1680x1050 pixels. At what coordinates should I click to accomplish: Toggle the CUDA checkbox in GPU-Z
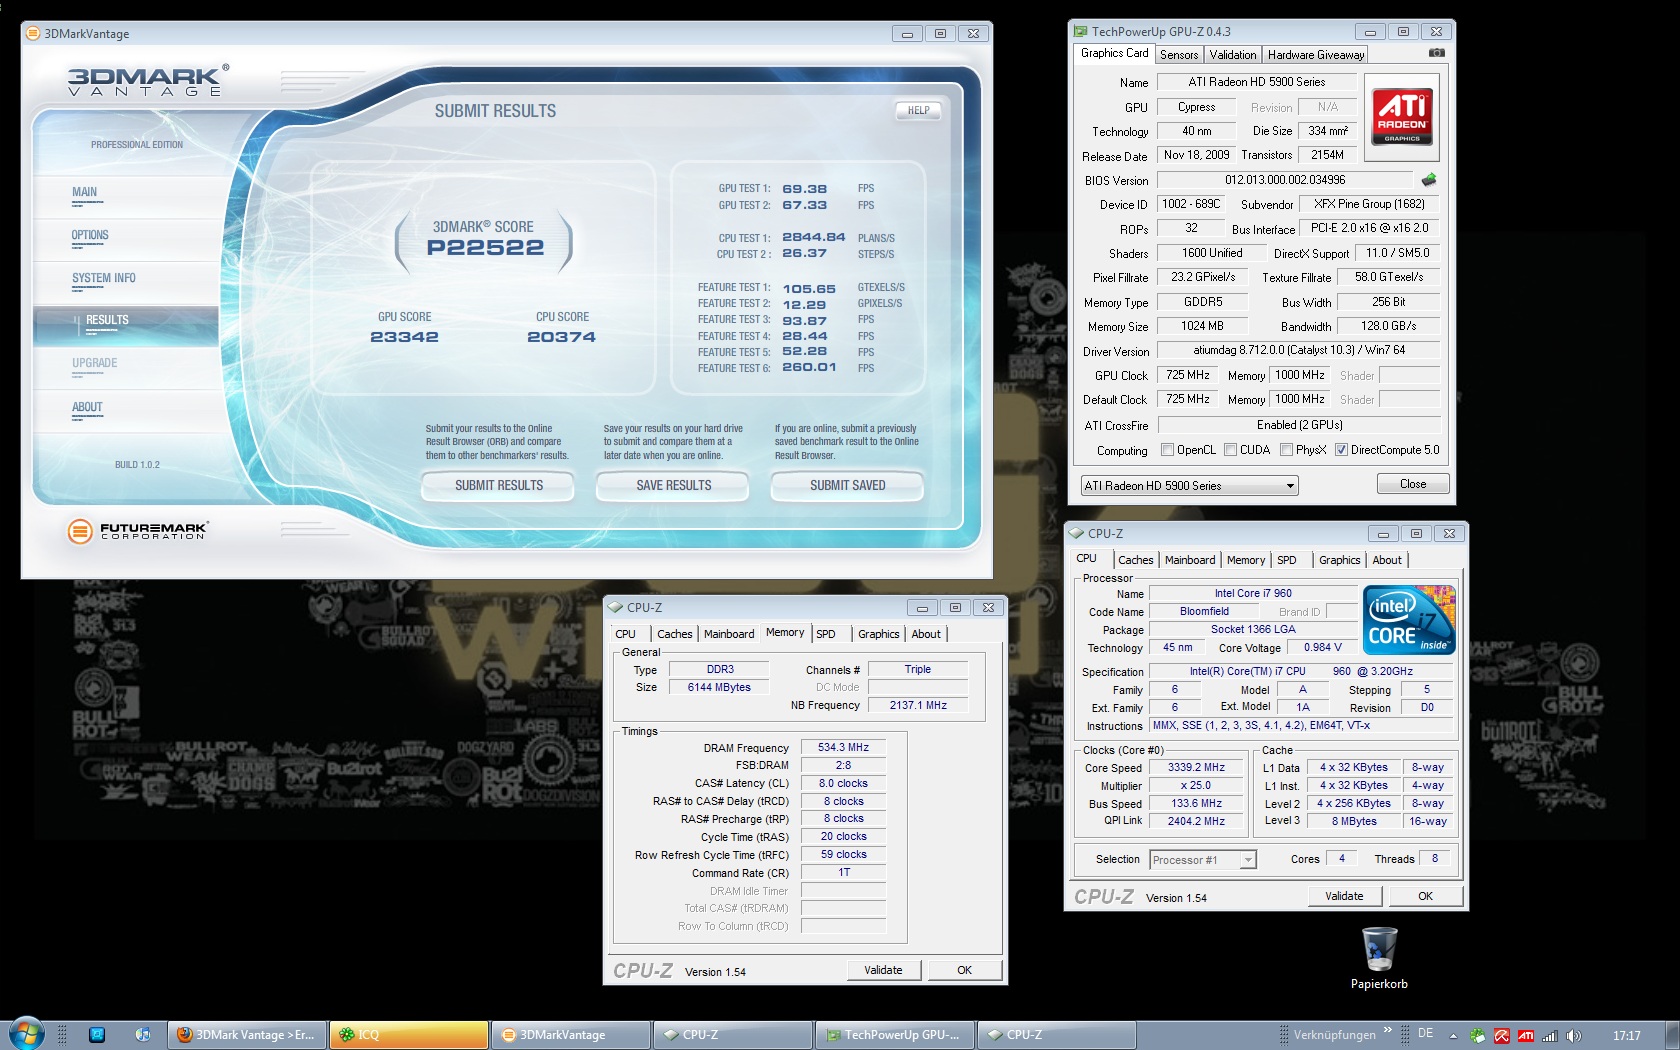[x=1230, y=450]
